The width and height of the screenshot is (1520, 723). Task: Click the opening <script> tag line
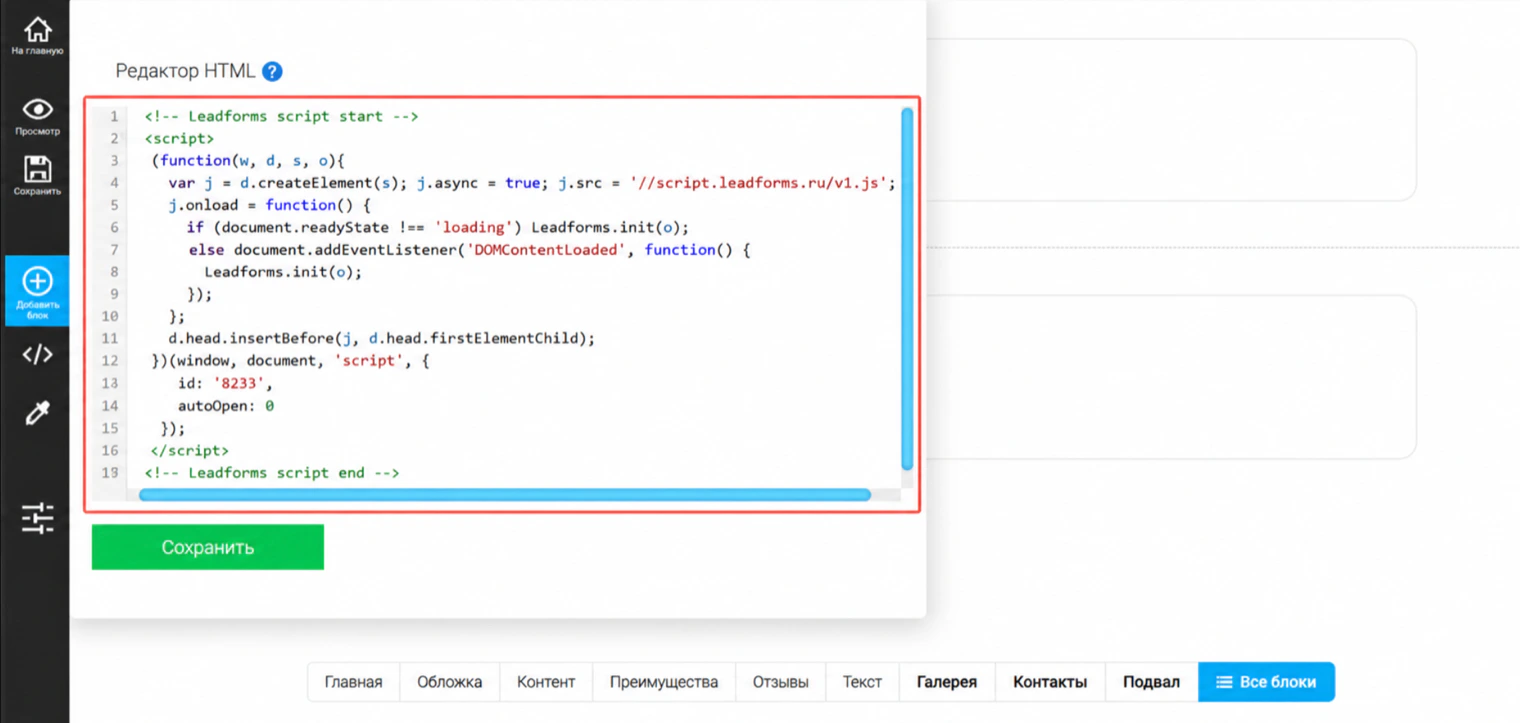179,138
